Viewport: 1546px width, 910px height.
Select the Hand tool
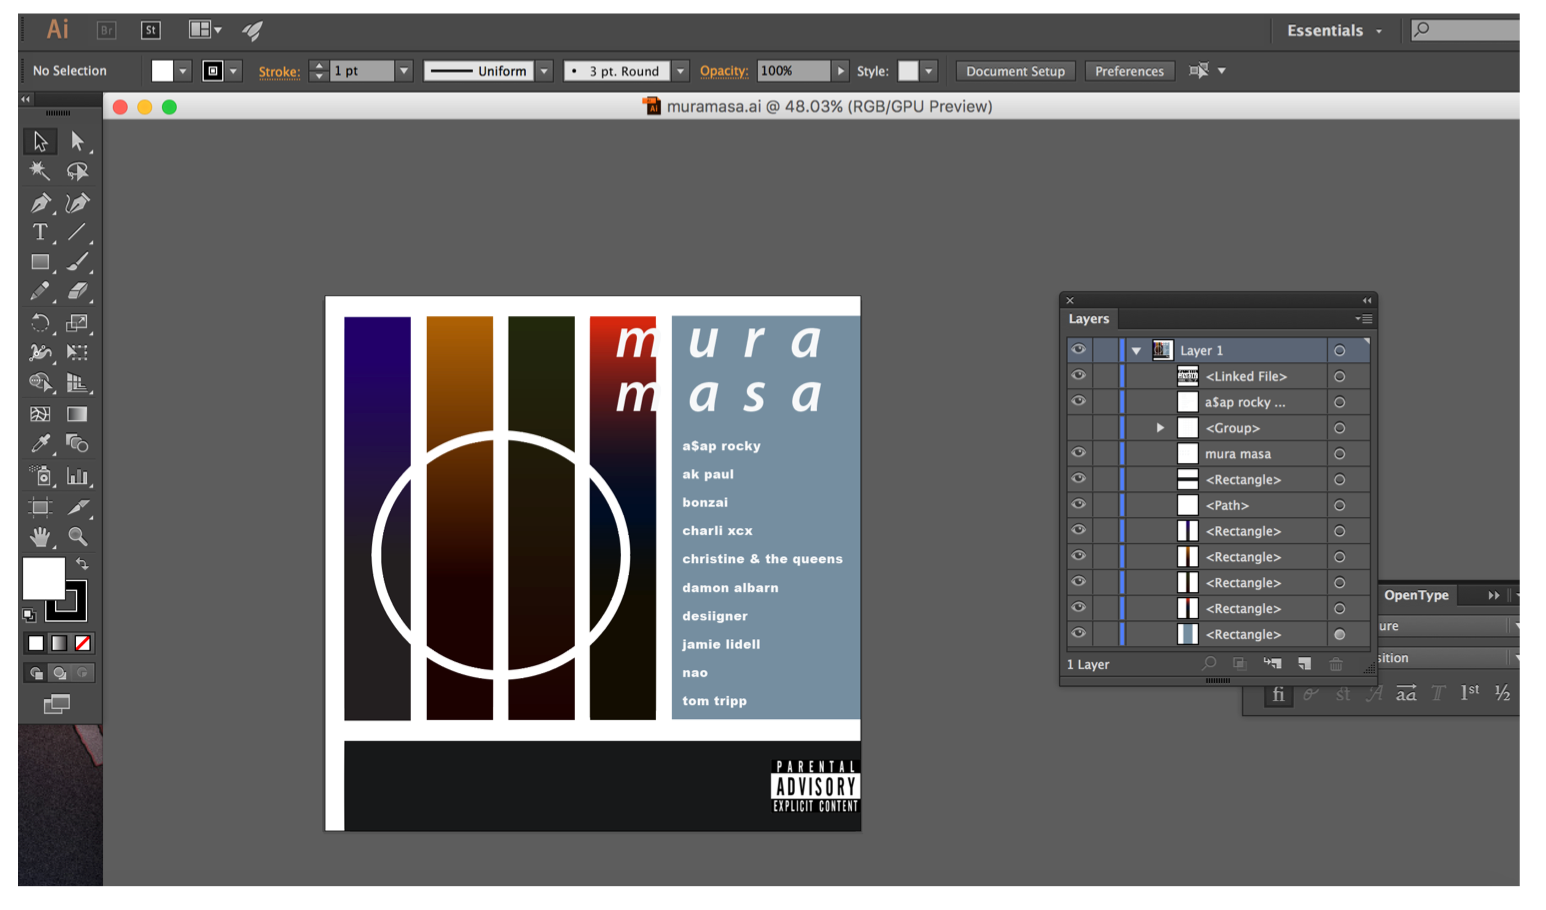(40, 537)
